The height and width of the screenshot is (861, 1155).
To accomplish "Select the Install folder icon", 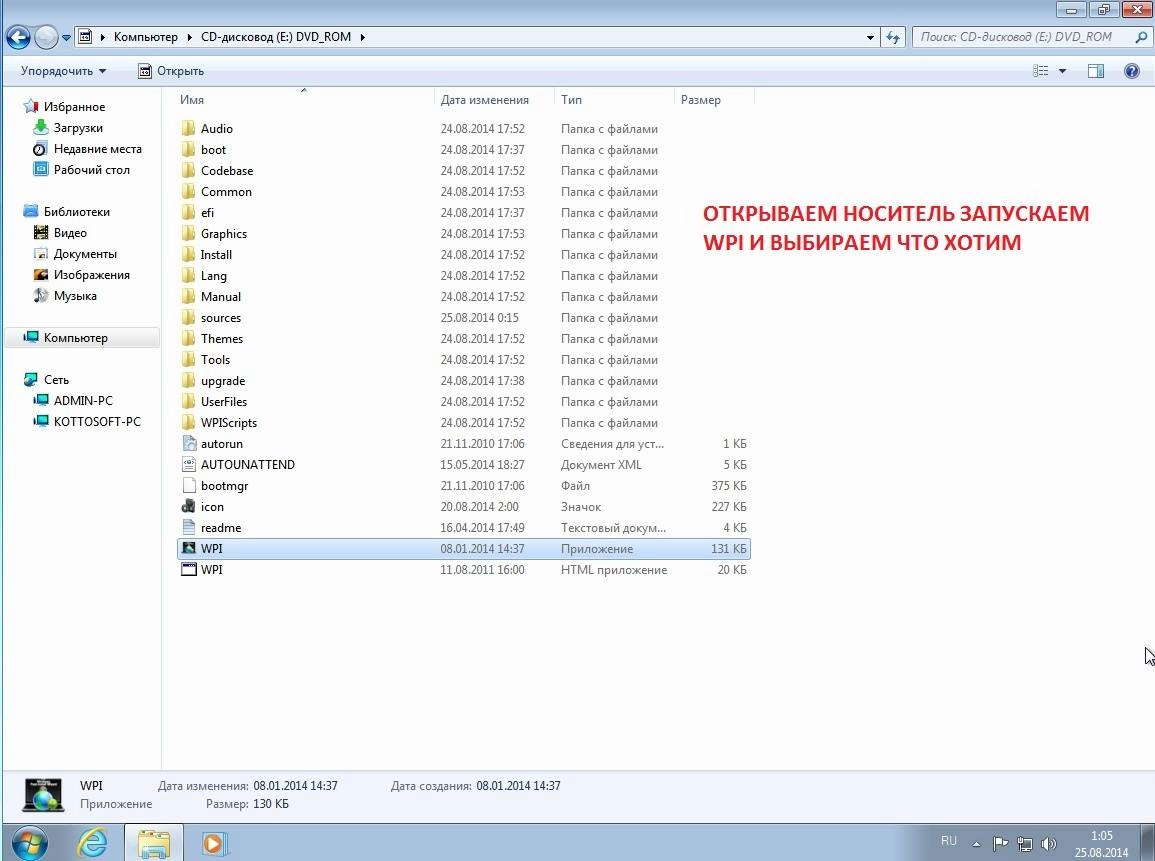I will (189, 254).
